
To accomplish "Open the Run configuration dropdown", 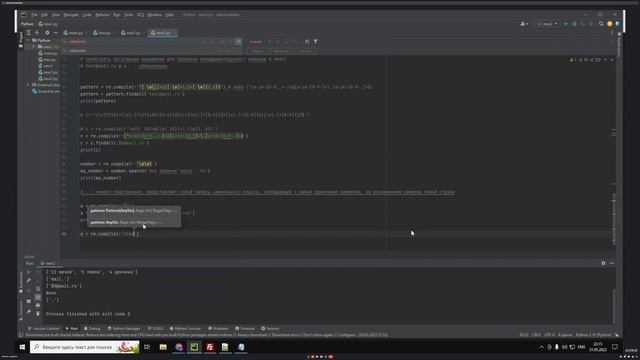I will [x=547, y=24].
